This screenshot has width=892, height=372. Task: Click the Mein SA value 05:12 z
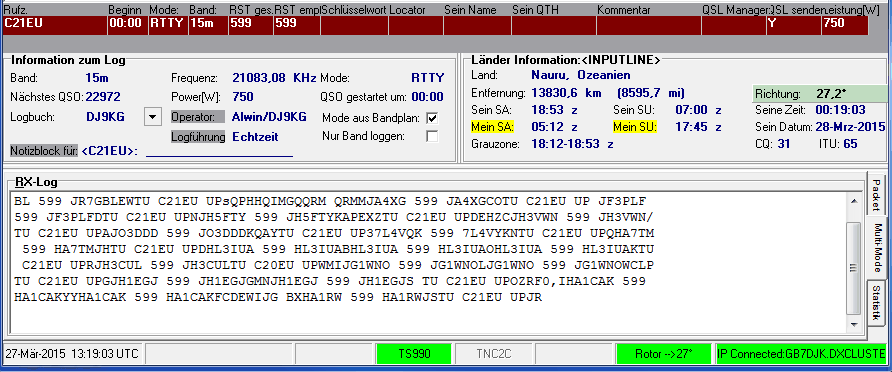click(555, 126)
